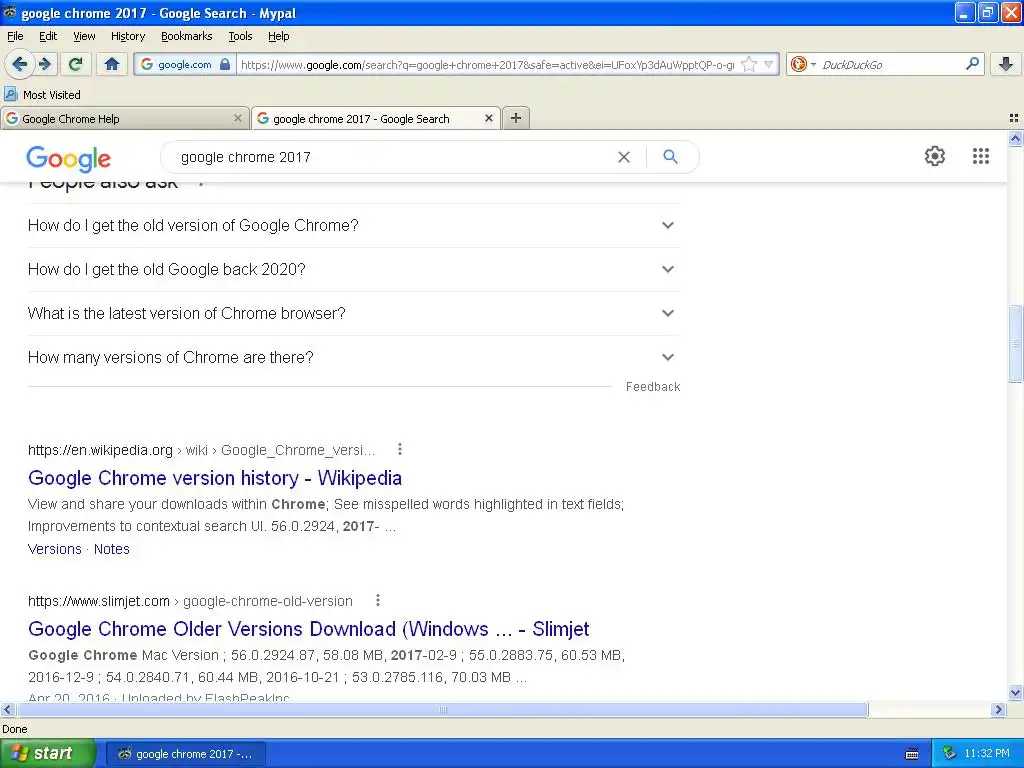This screenshot has height=768, width=1024.
Task: Expand "How do I get the old Google back 2020?"
Action: [354, 269]
